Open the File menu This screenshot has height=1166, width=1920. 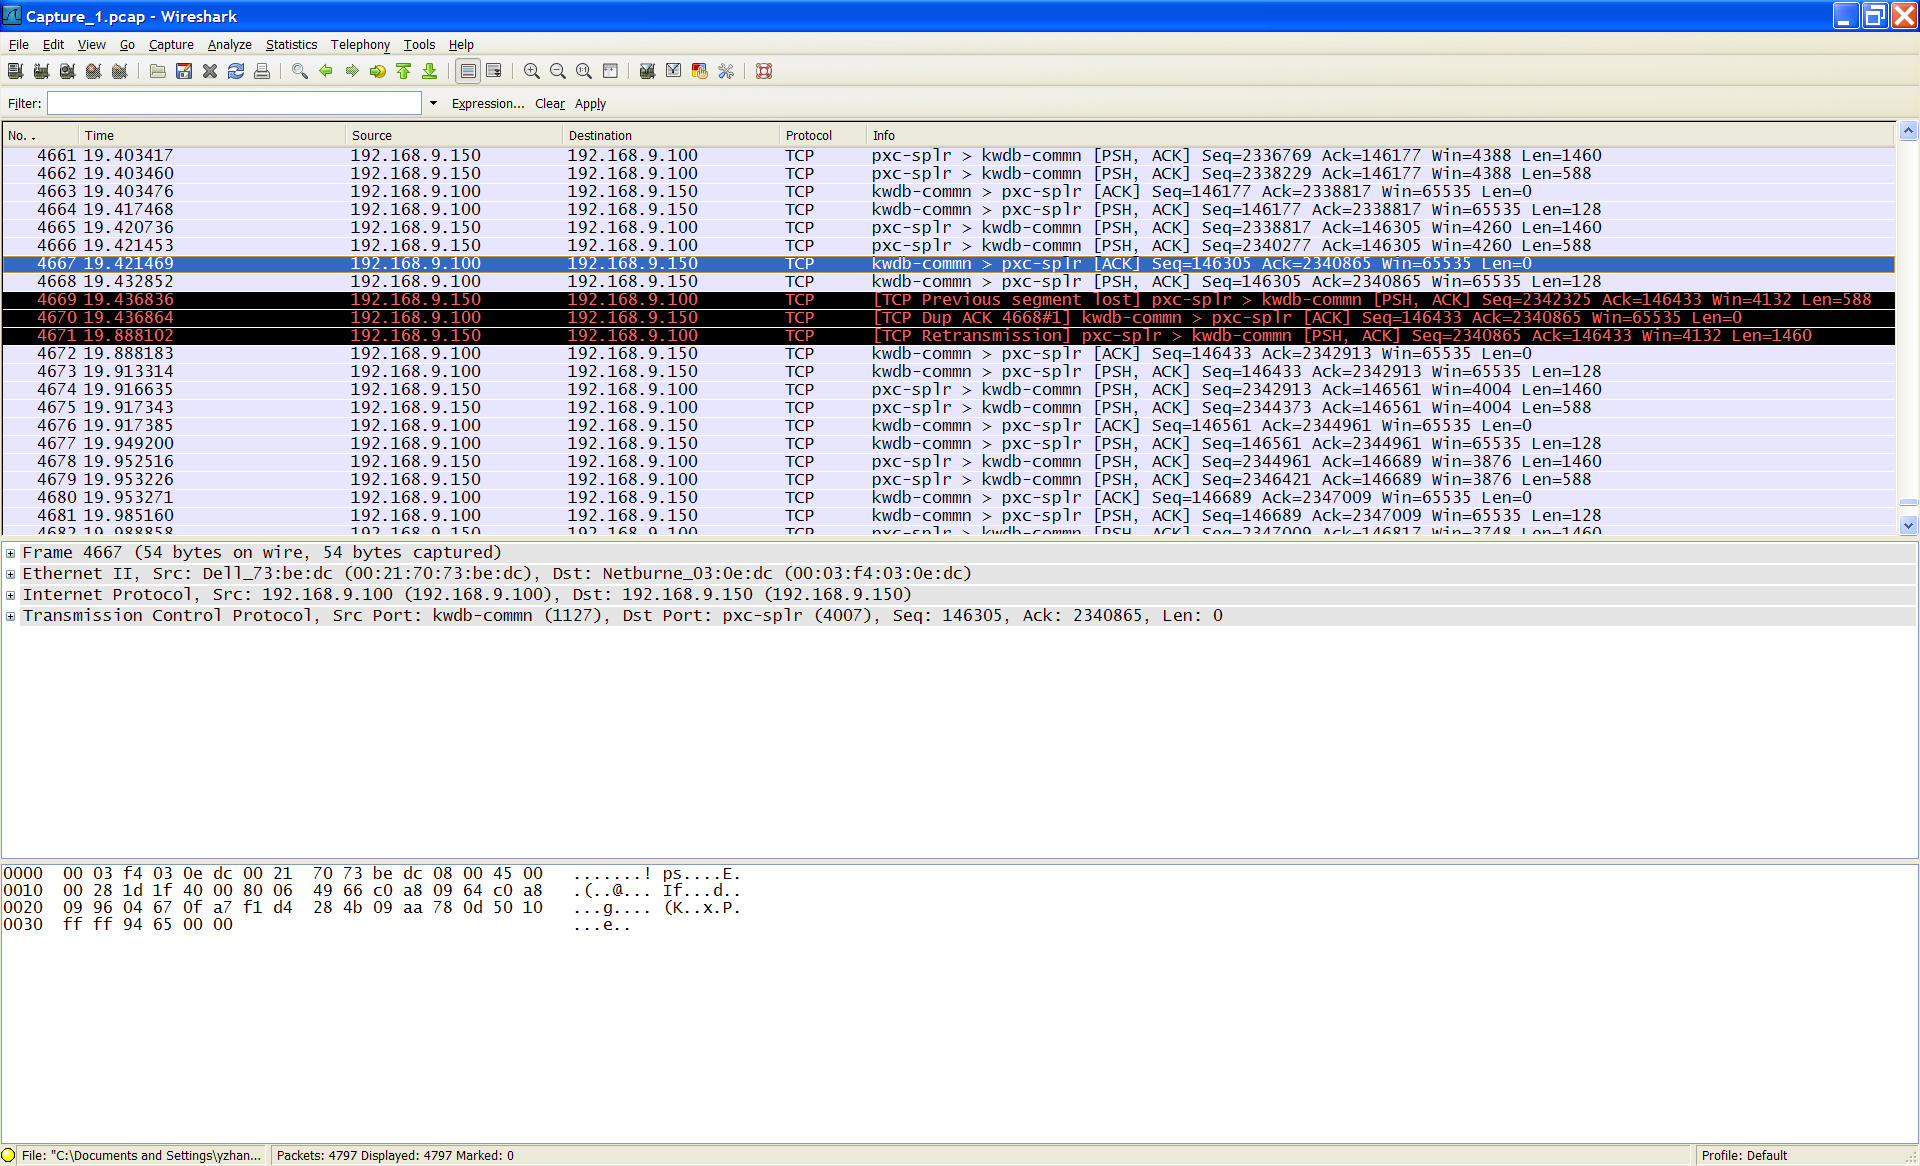(19, 44)
